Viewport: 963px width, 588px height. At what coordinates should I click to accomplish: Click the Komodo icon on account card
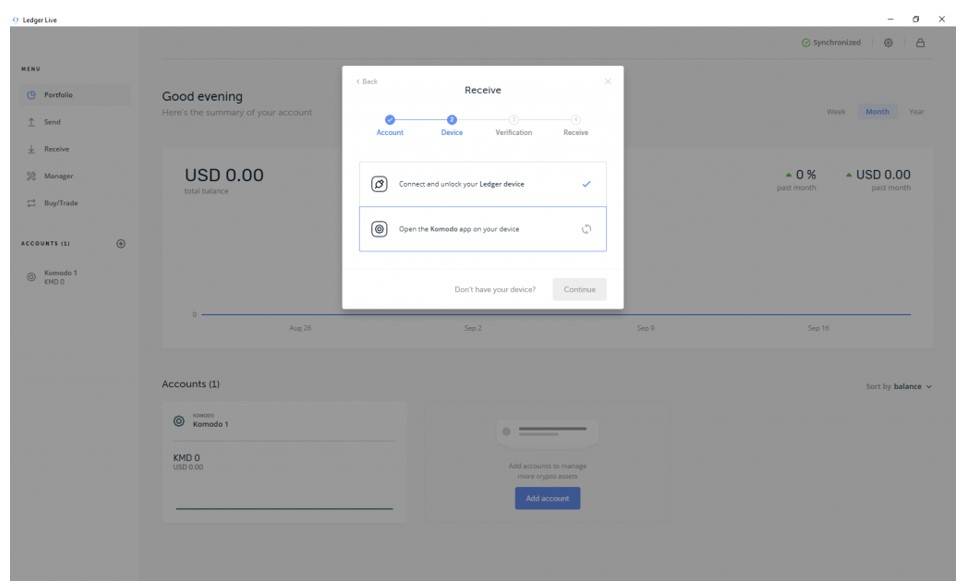(x=179, y=421)
